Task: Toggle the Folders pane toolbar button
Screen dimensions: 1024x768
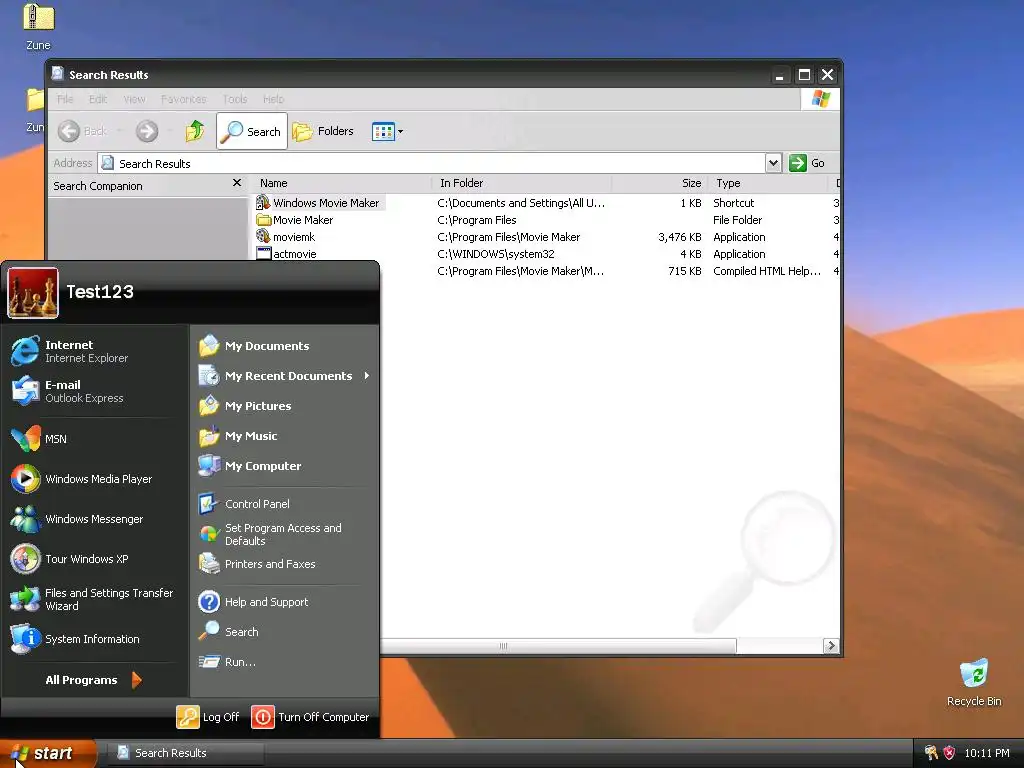Action: coord(323,131)
